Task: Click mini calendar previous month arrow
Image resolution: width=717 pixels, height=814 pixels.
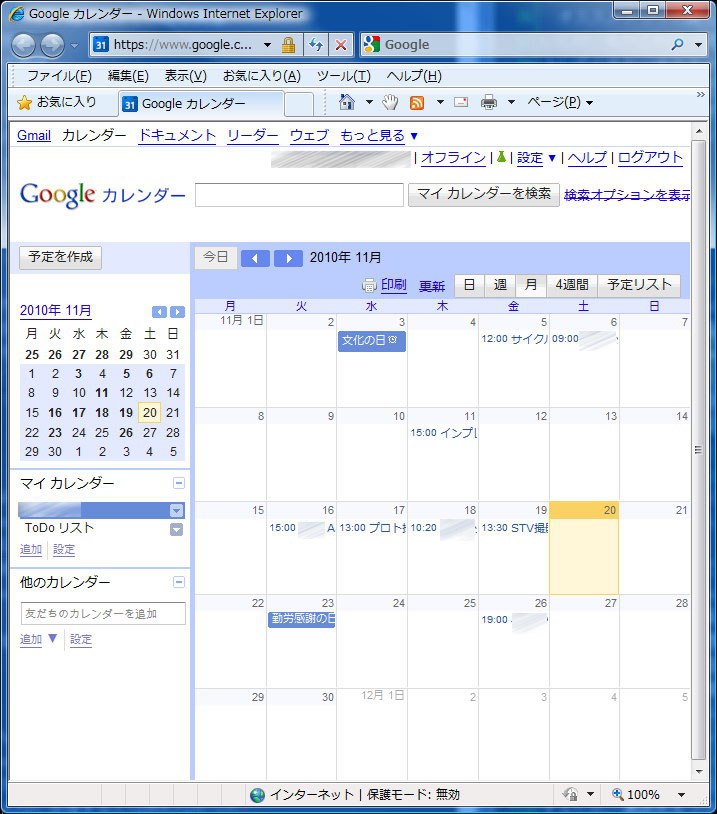Action: point(159,311)
